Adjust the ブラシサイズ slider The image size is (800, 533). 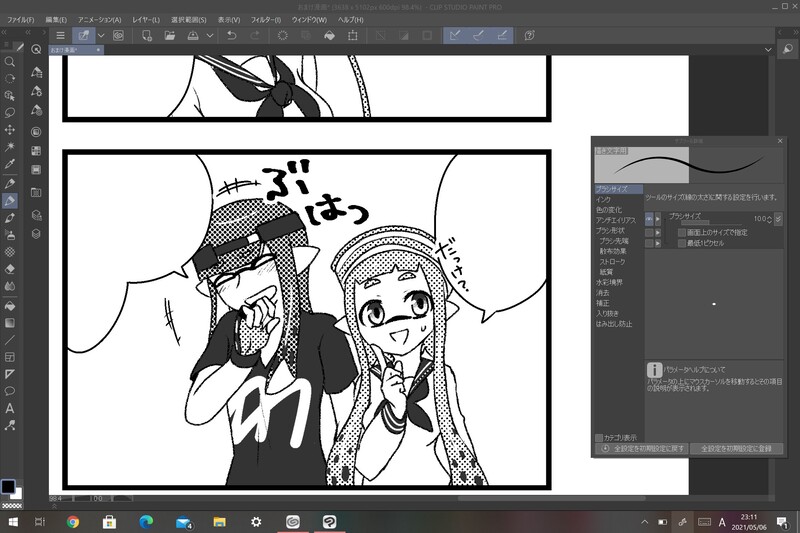point(709,222)
